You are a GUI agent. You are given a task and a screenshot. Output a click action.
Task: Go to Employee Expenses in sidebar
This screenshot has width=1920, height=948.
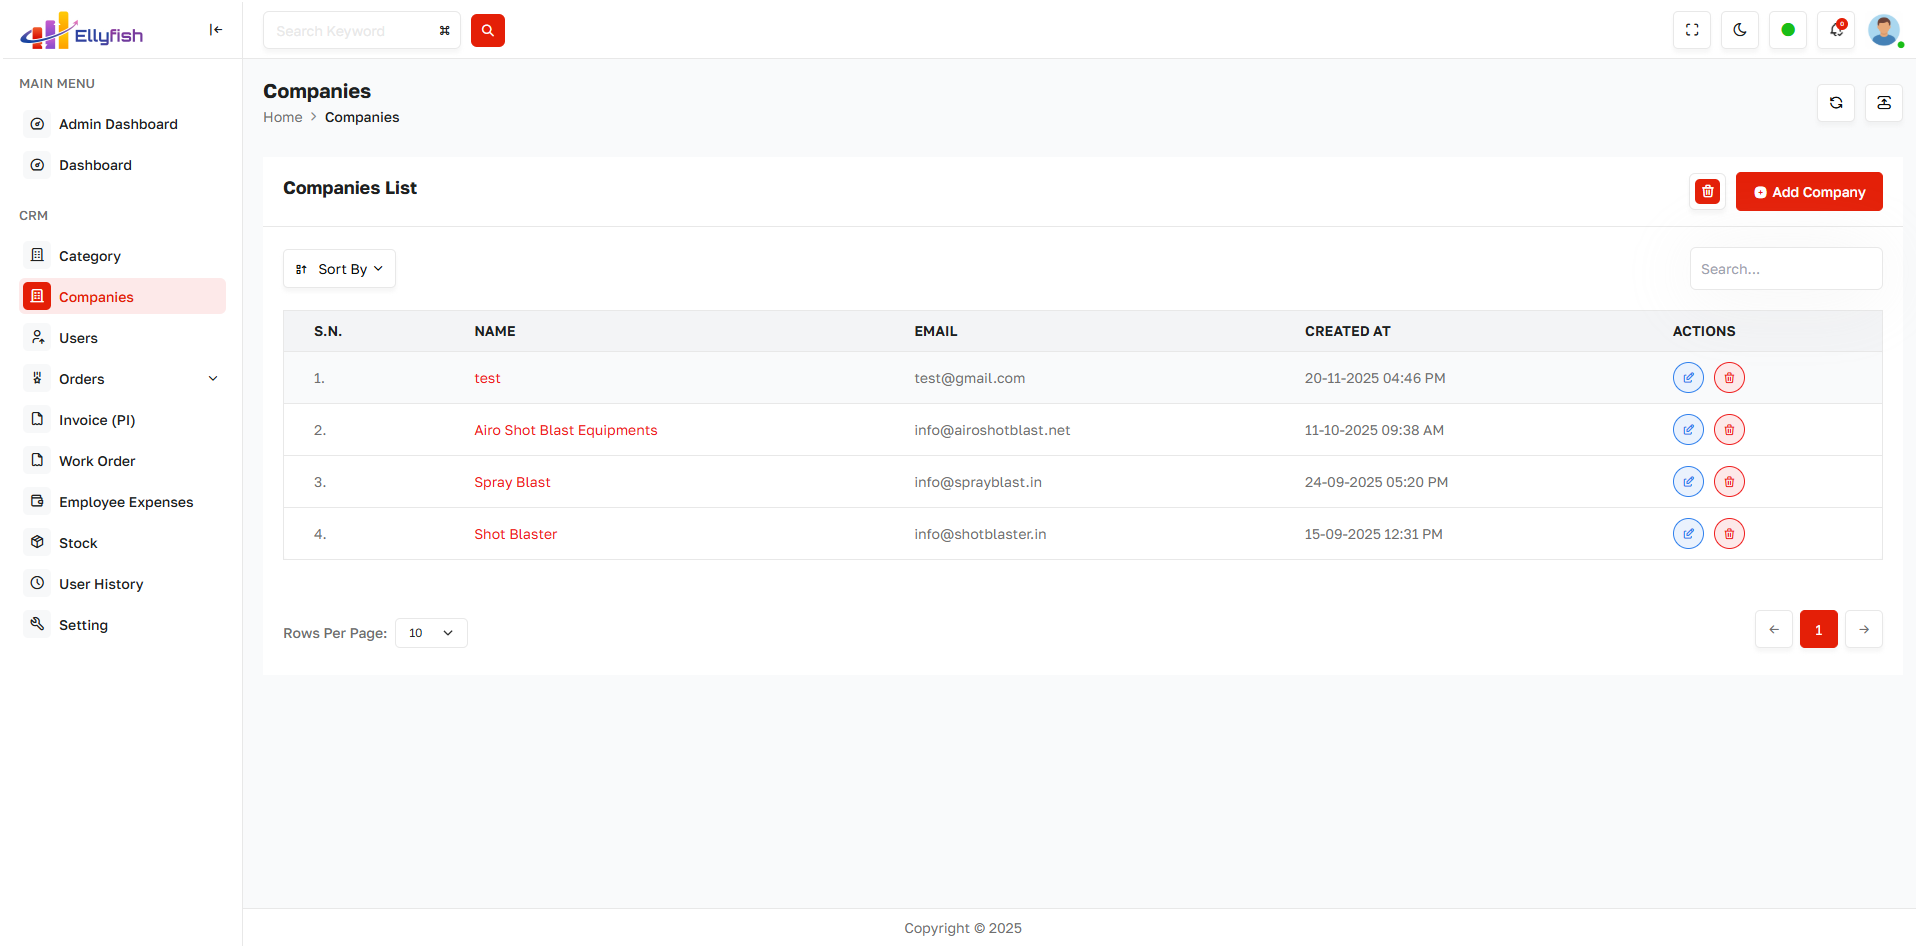126,502
